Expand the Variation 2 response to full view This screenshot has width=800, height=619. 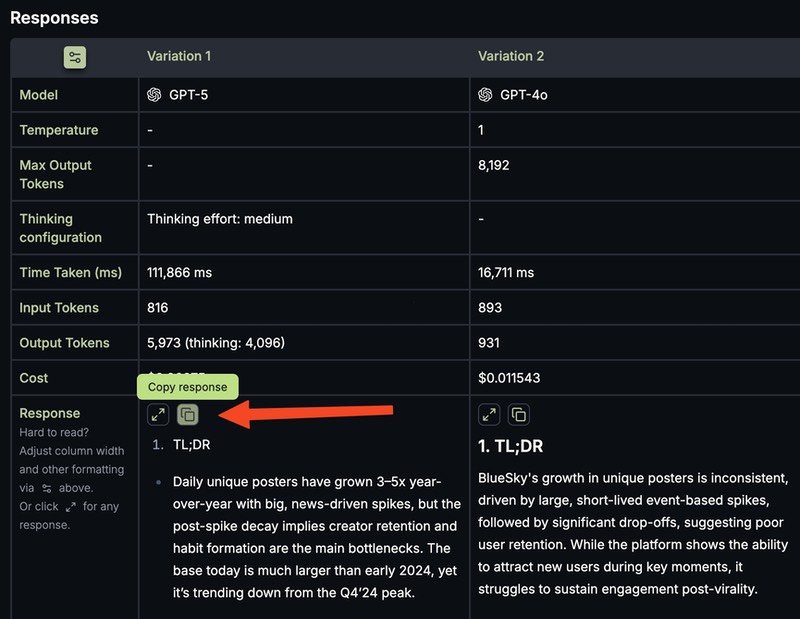coord(489,414)
